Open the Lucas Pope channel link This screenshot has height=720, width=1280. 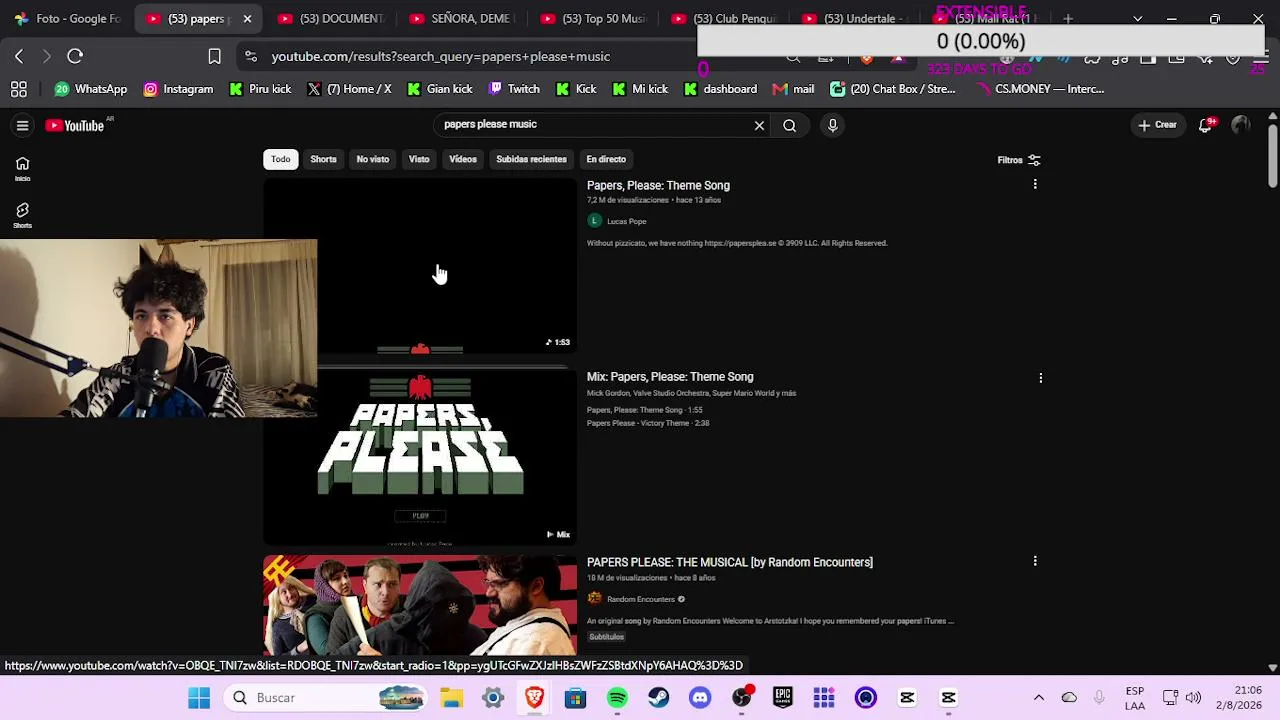[627, 221]
